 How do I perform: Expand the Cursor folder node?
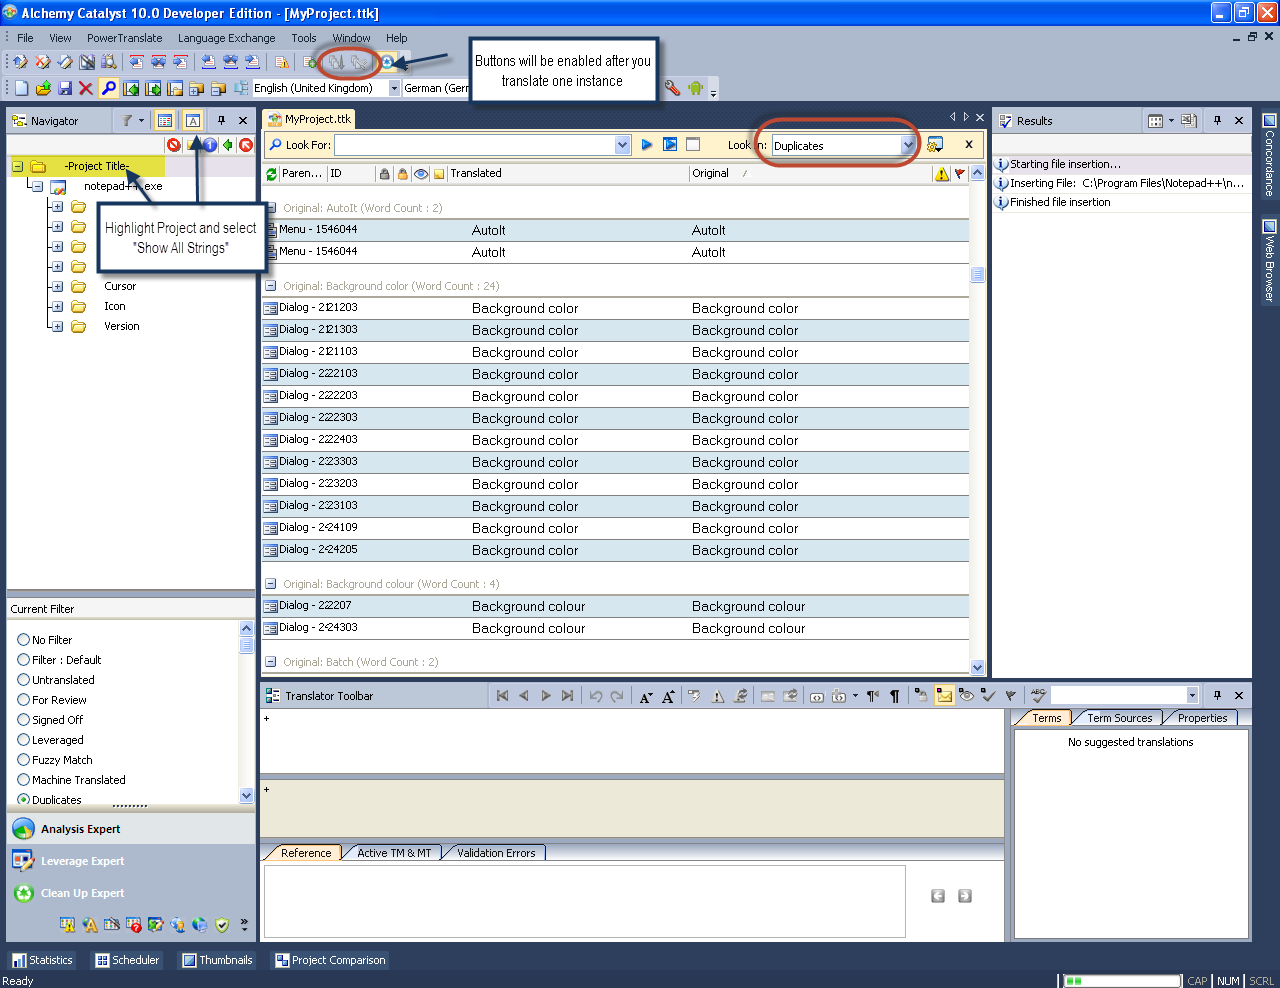tap(57, 287)
